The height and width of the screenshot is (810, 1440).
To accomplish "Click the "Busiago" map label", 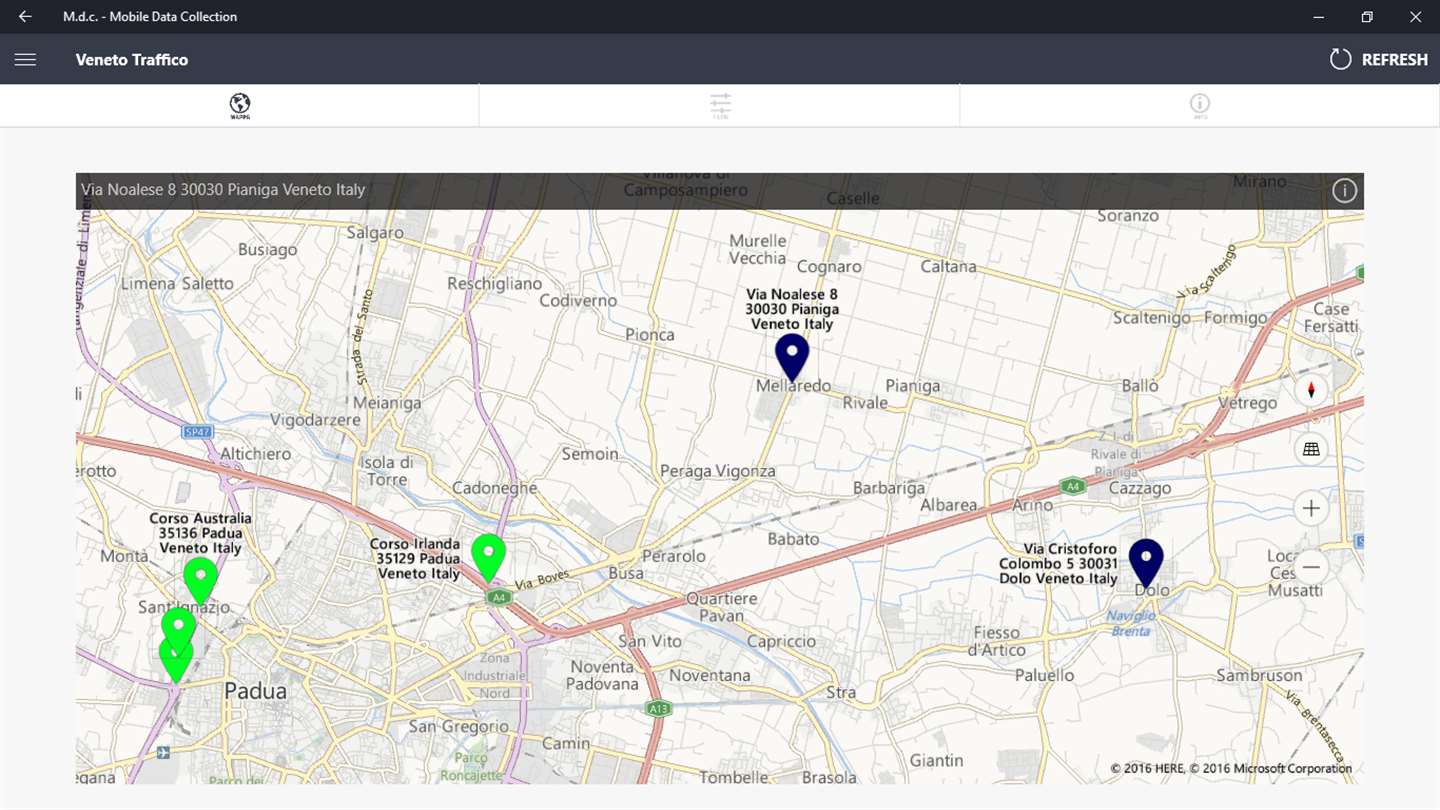I will pos(268,250).
